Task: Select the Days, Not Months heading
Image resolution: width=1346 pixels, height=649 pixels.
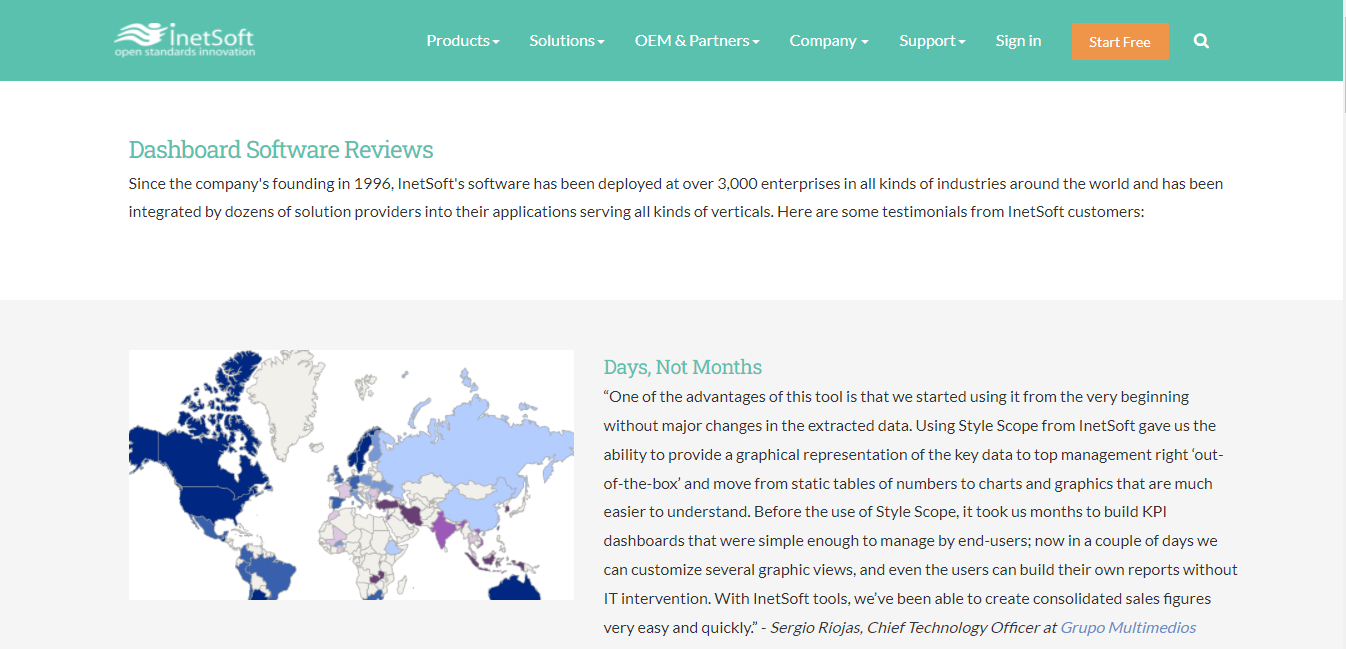Action: [x=683, y=367]
